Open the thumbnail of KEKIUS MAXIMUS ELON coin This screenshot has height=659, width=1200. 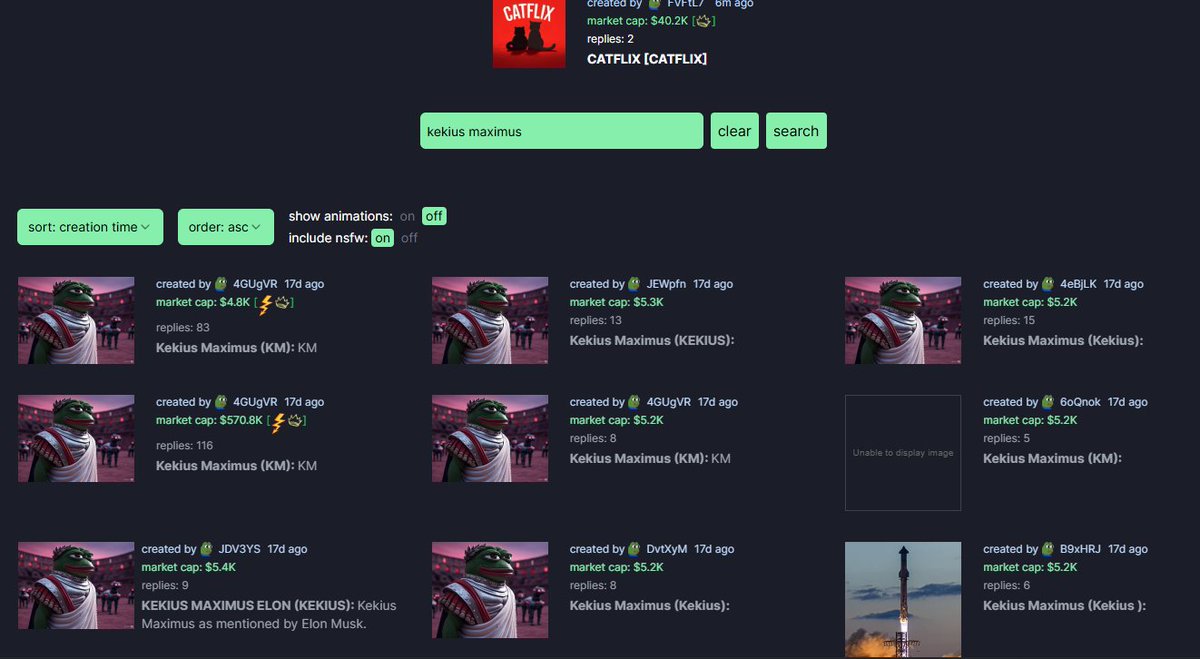76,585
